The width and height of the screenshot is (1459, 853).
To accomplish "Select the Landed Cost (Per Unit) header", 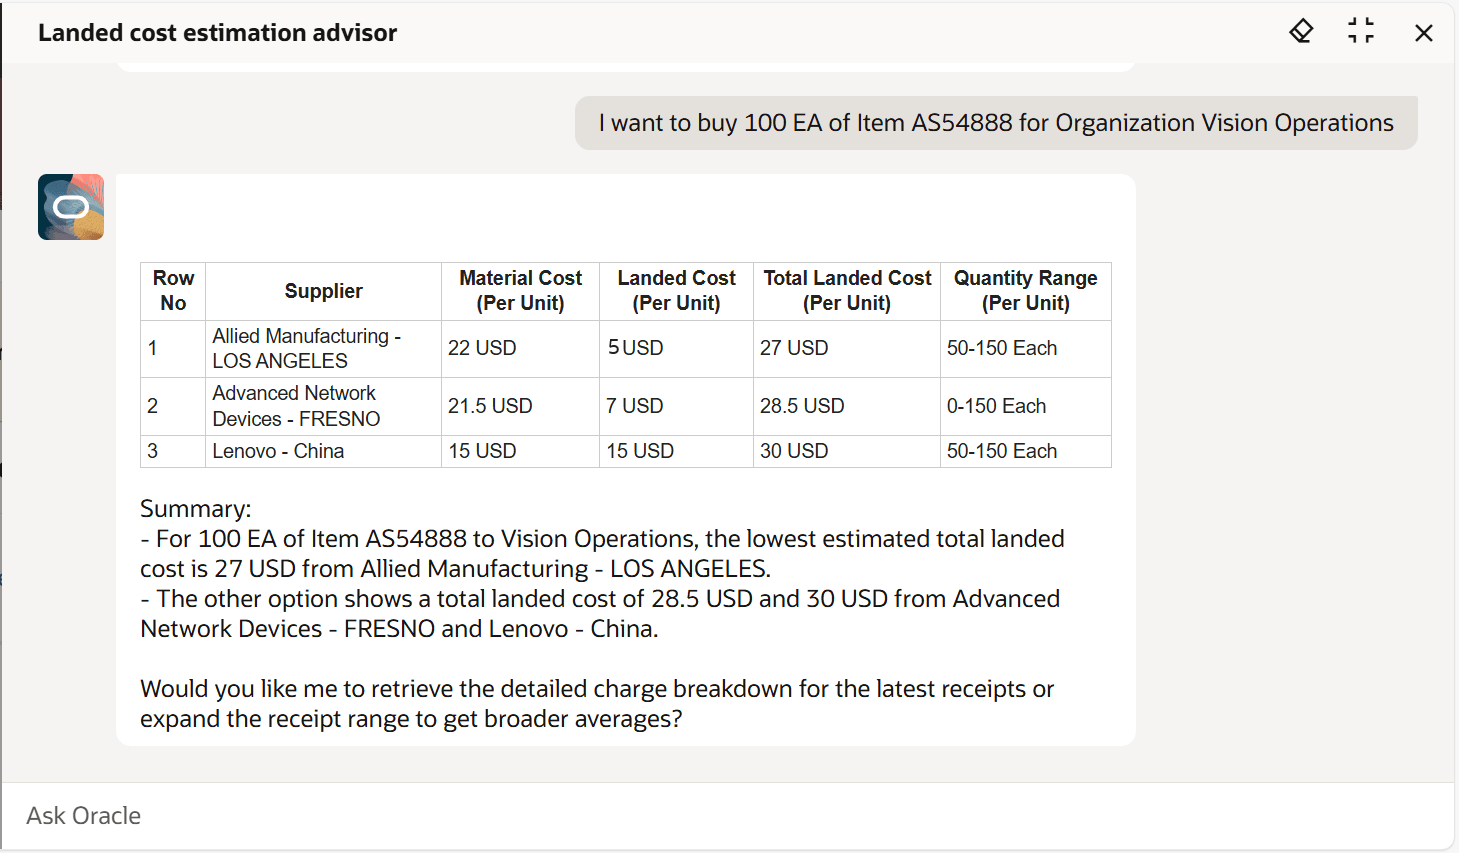I will [675, 290].
